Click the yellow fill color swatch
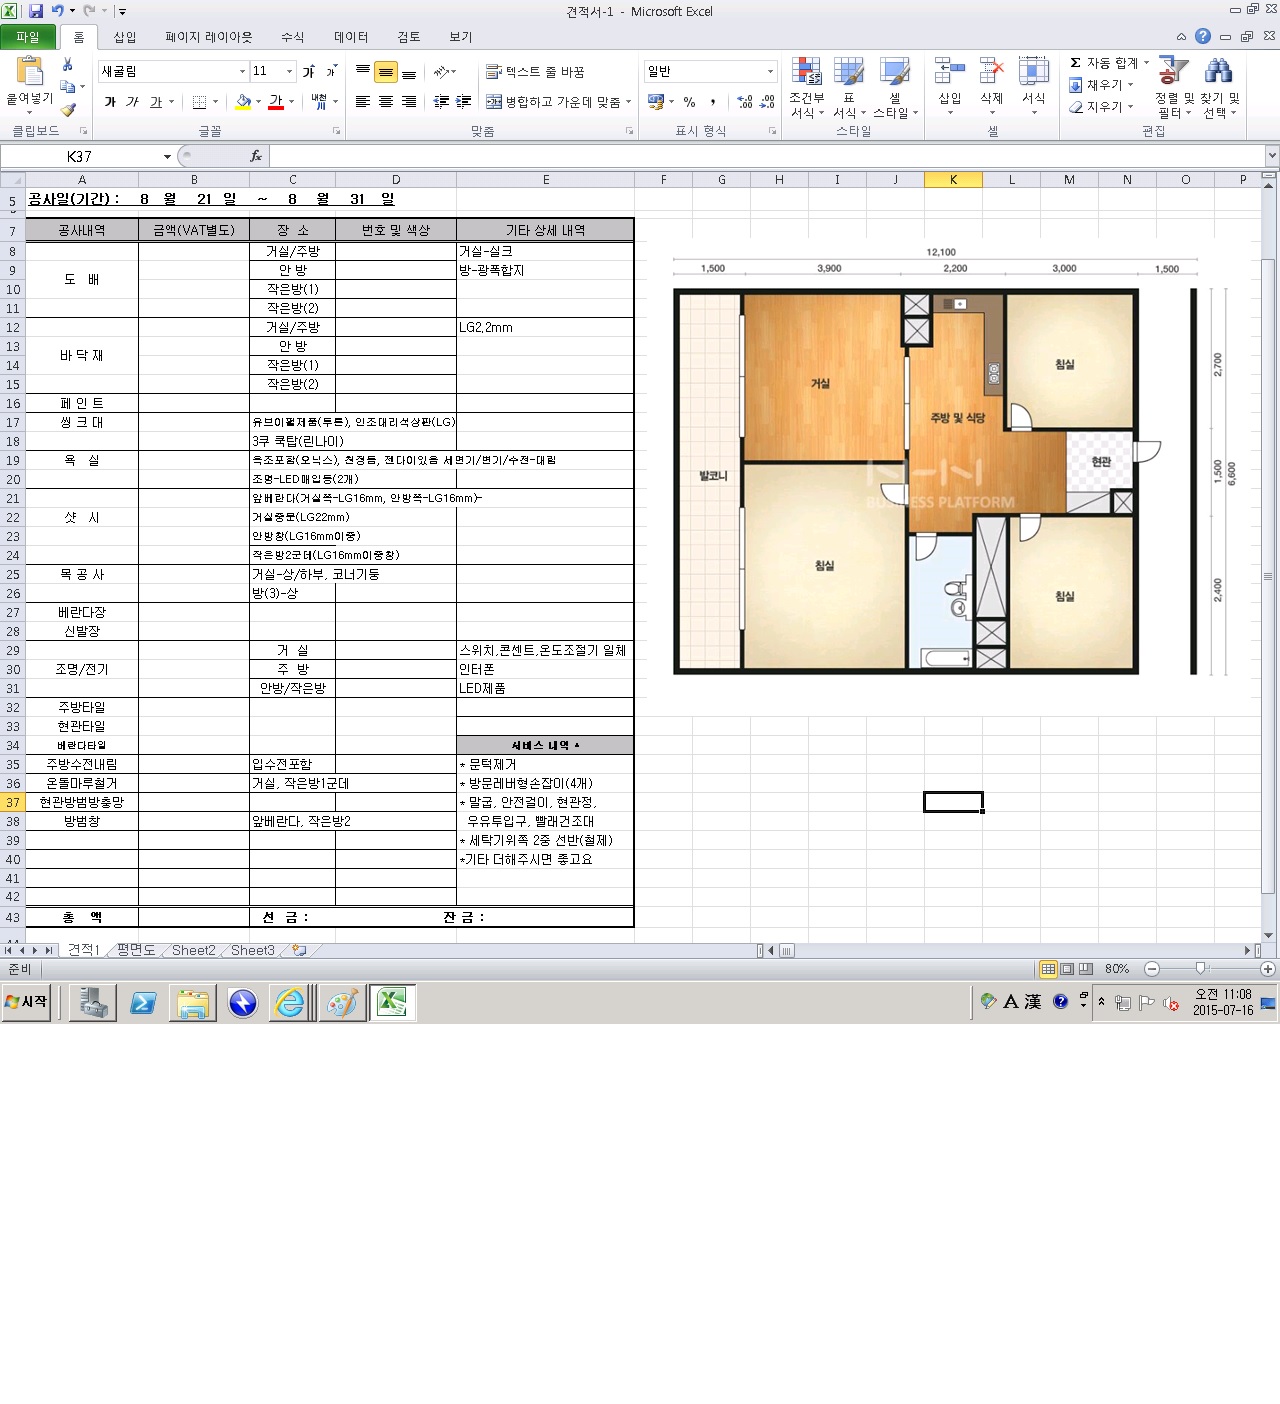The image size is (1280, 1404). (x=243, y=102)
